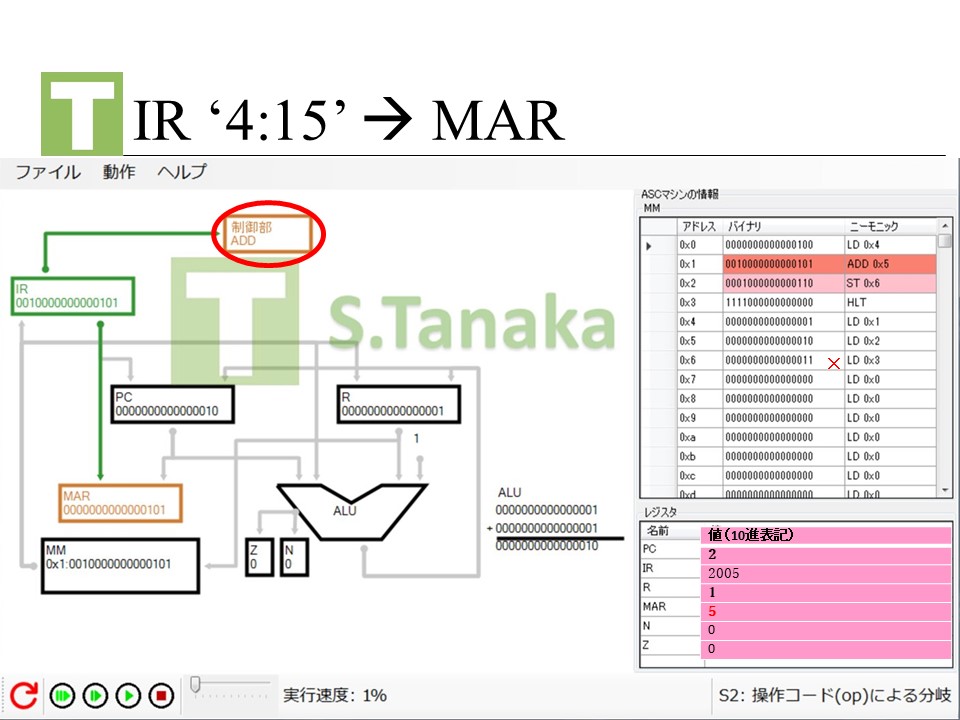
Task: Open the ヘルプ menu
Action: point(182,172)
